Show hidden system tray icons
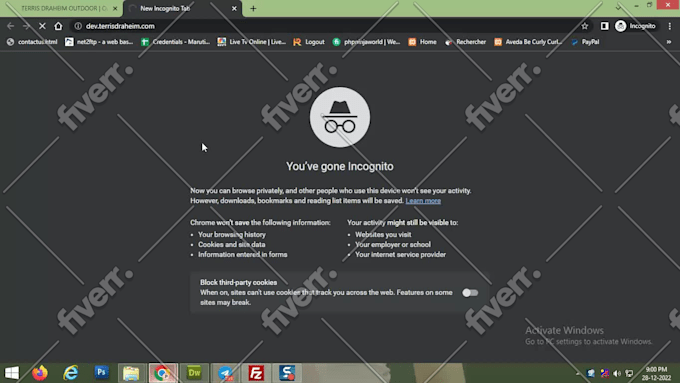Image resolution: width=680 pixels, height=383 pixels. click(x=578, y=373)
